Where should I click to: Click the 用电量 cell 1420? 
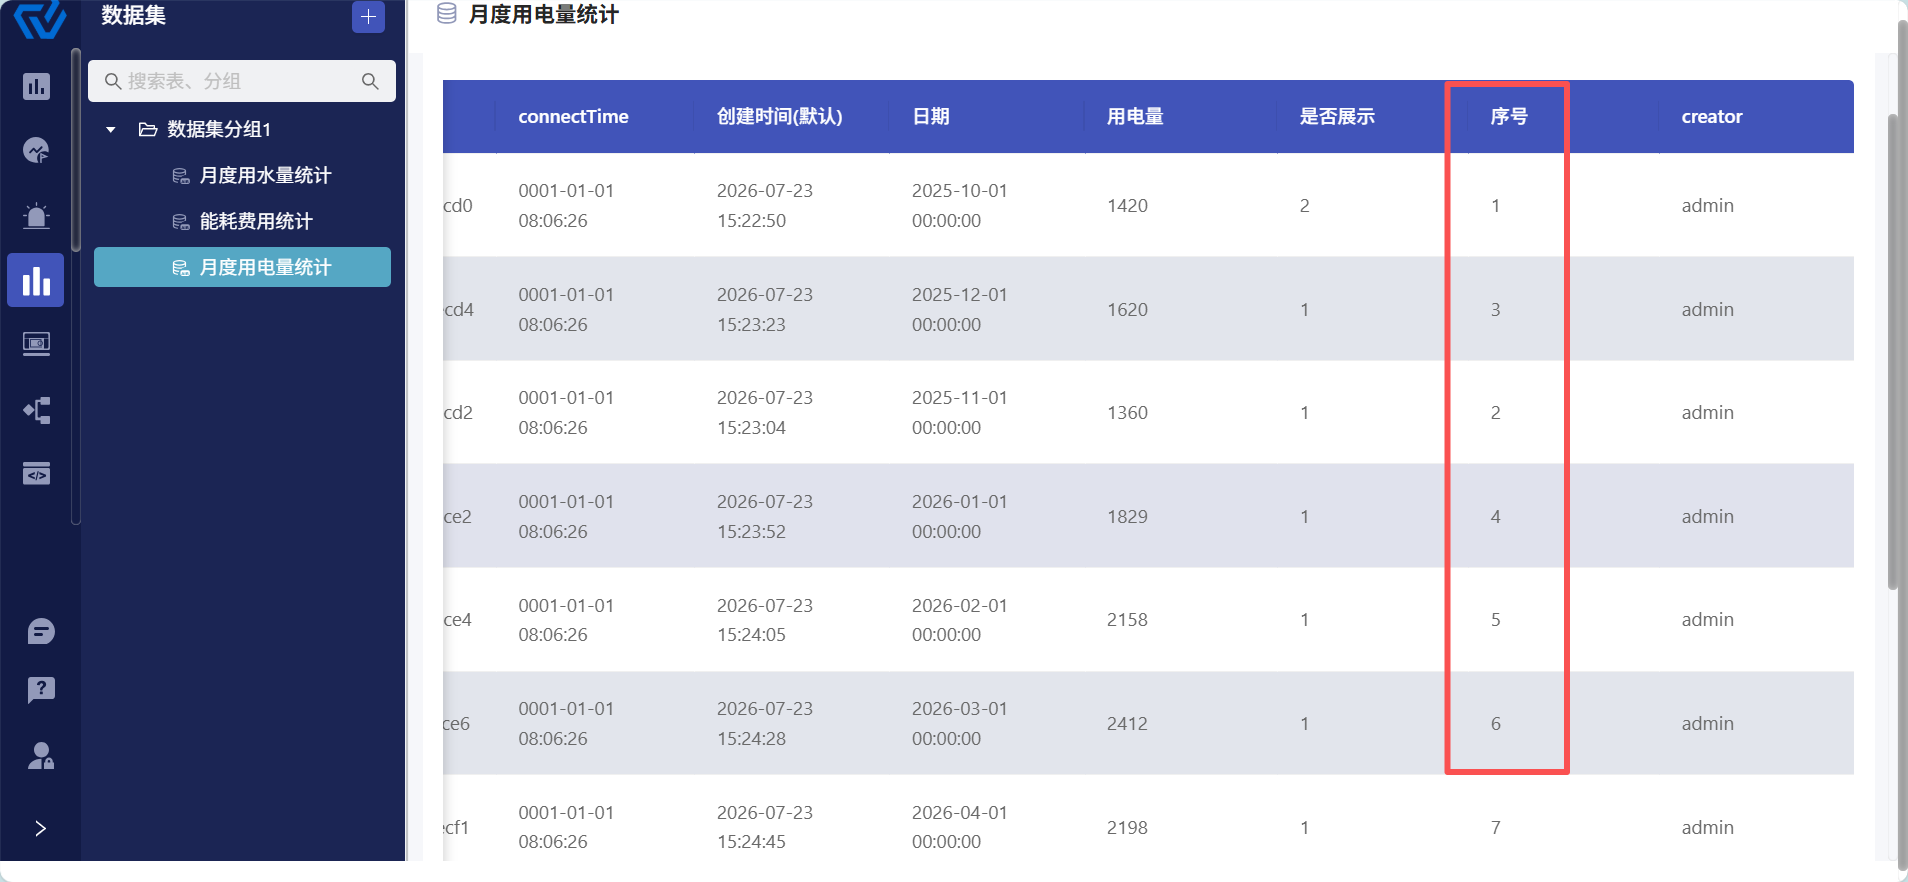pos(1127,205)
